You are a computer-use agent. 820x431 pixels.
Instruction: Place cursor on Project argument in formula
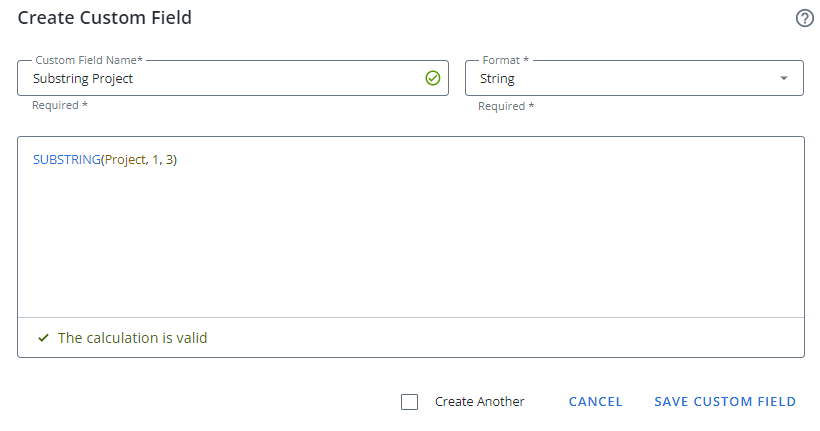125,160
